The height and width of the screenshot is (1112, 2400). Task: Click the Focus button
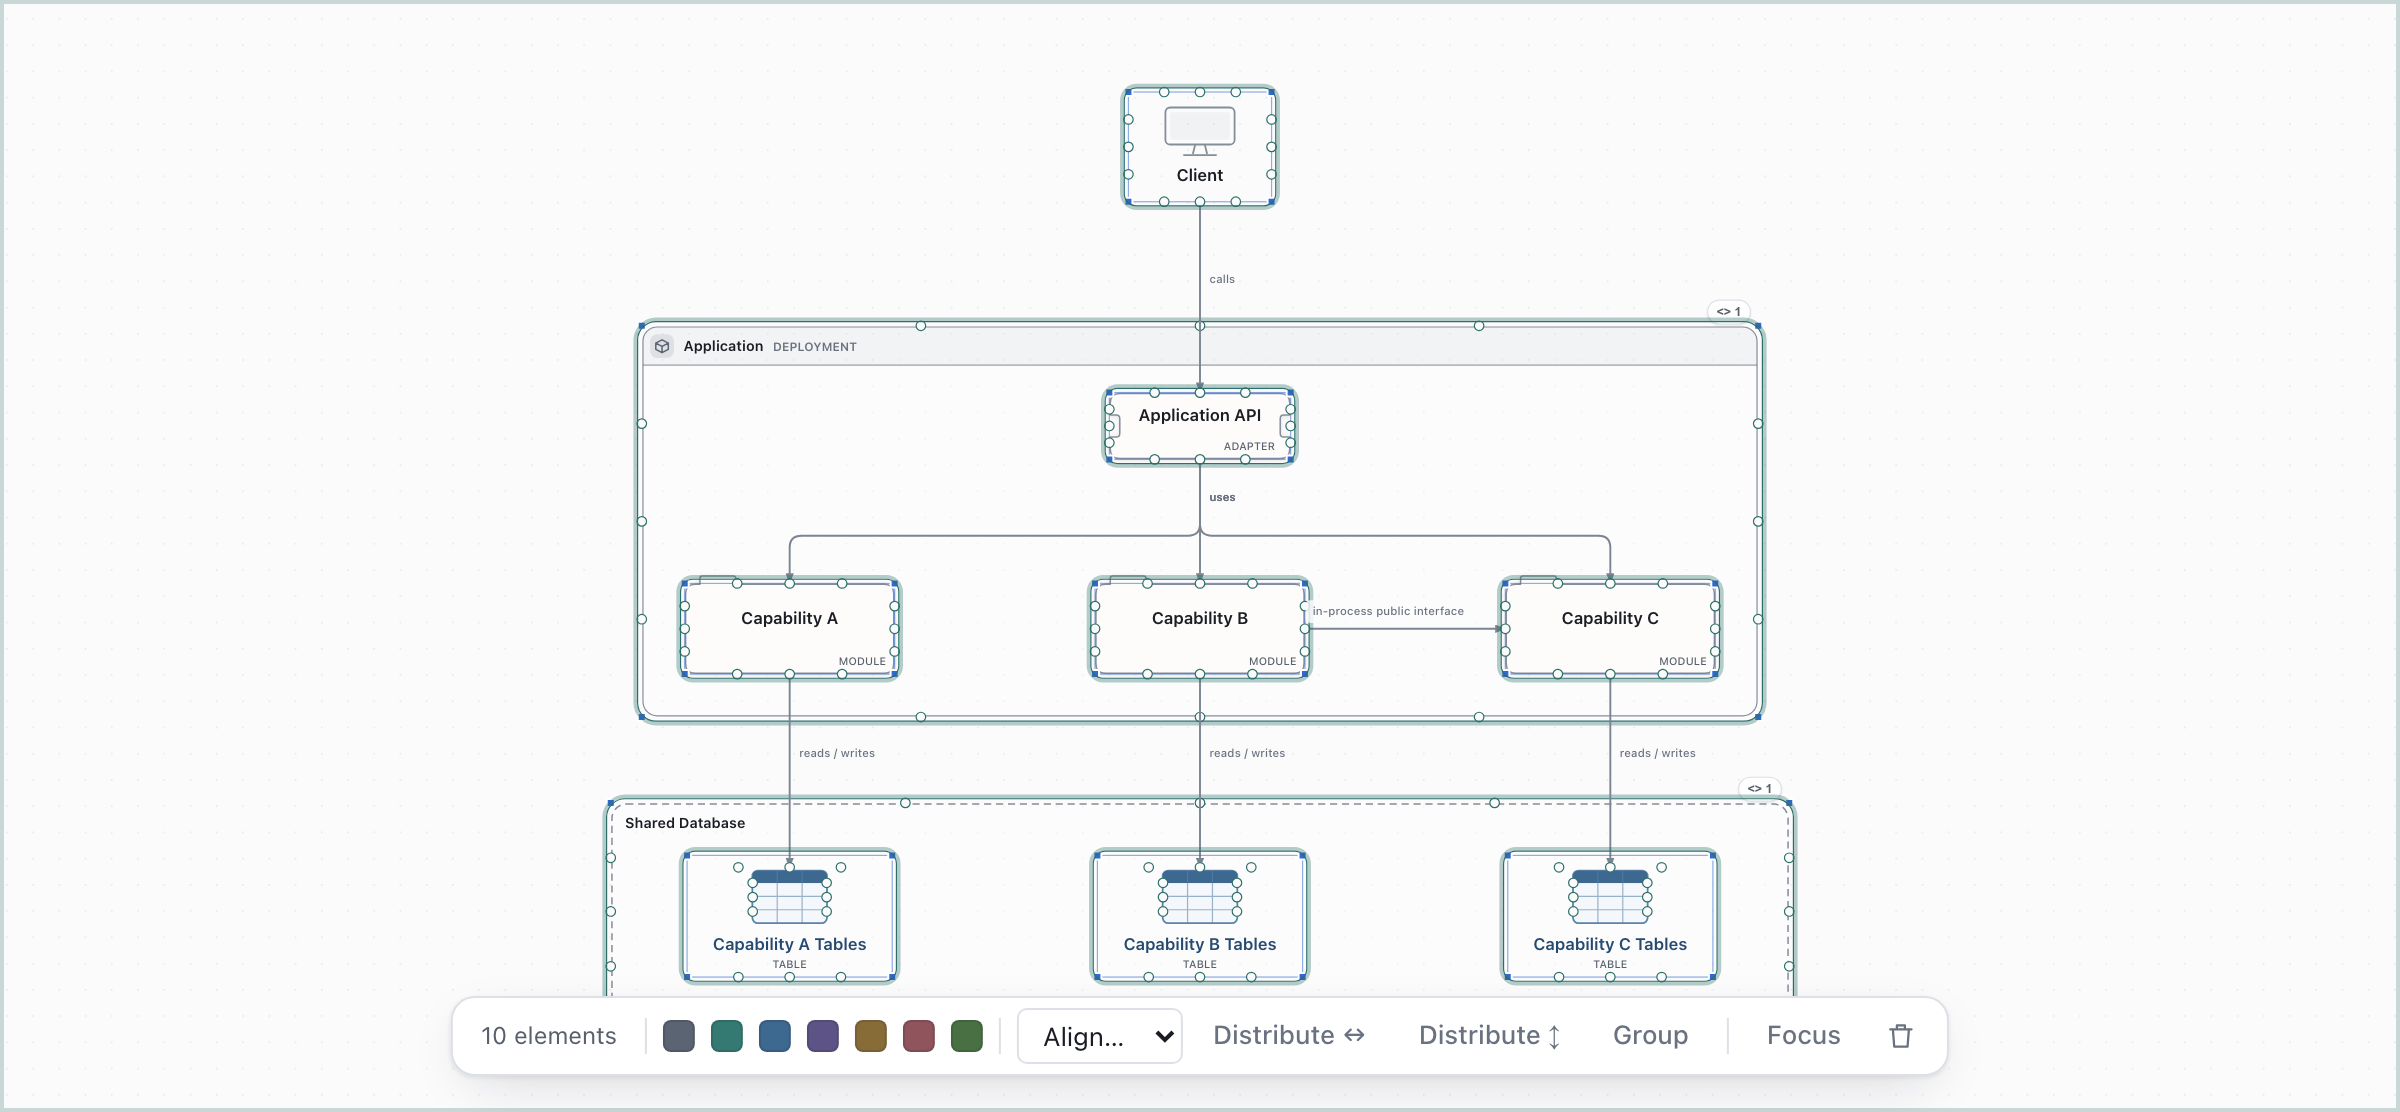(1803, 1036)
